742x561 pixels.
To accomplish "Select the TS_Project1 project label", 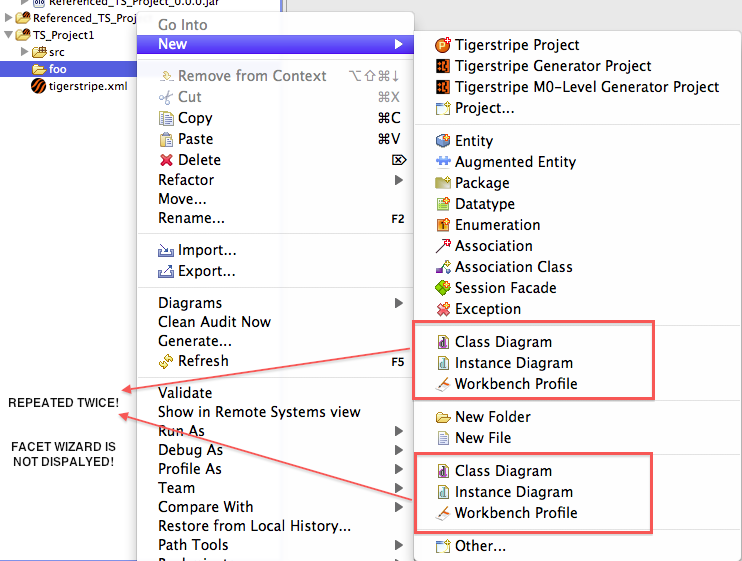I will 63,35.
